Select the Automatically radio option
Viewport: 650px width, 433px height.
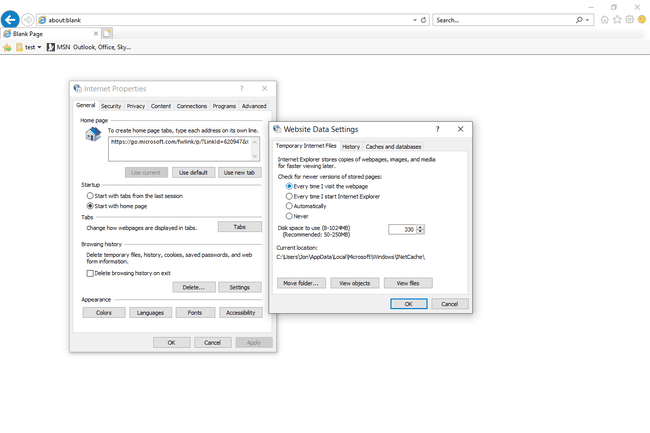click(x=306, y=206)
